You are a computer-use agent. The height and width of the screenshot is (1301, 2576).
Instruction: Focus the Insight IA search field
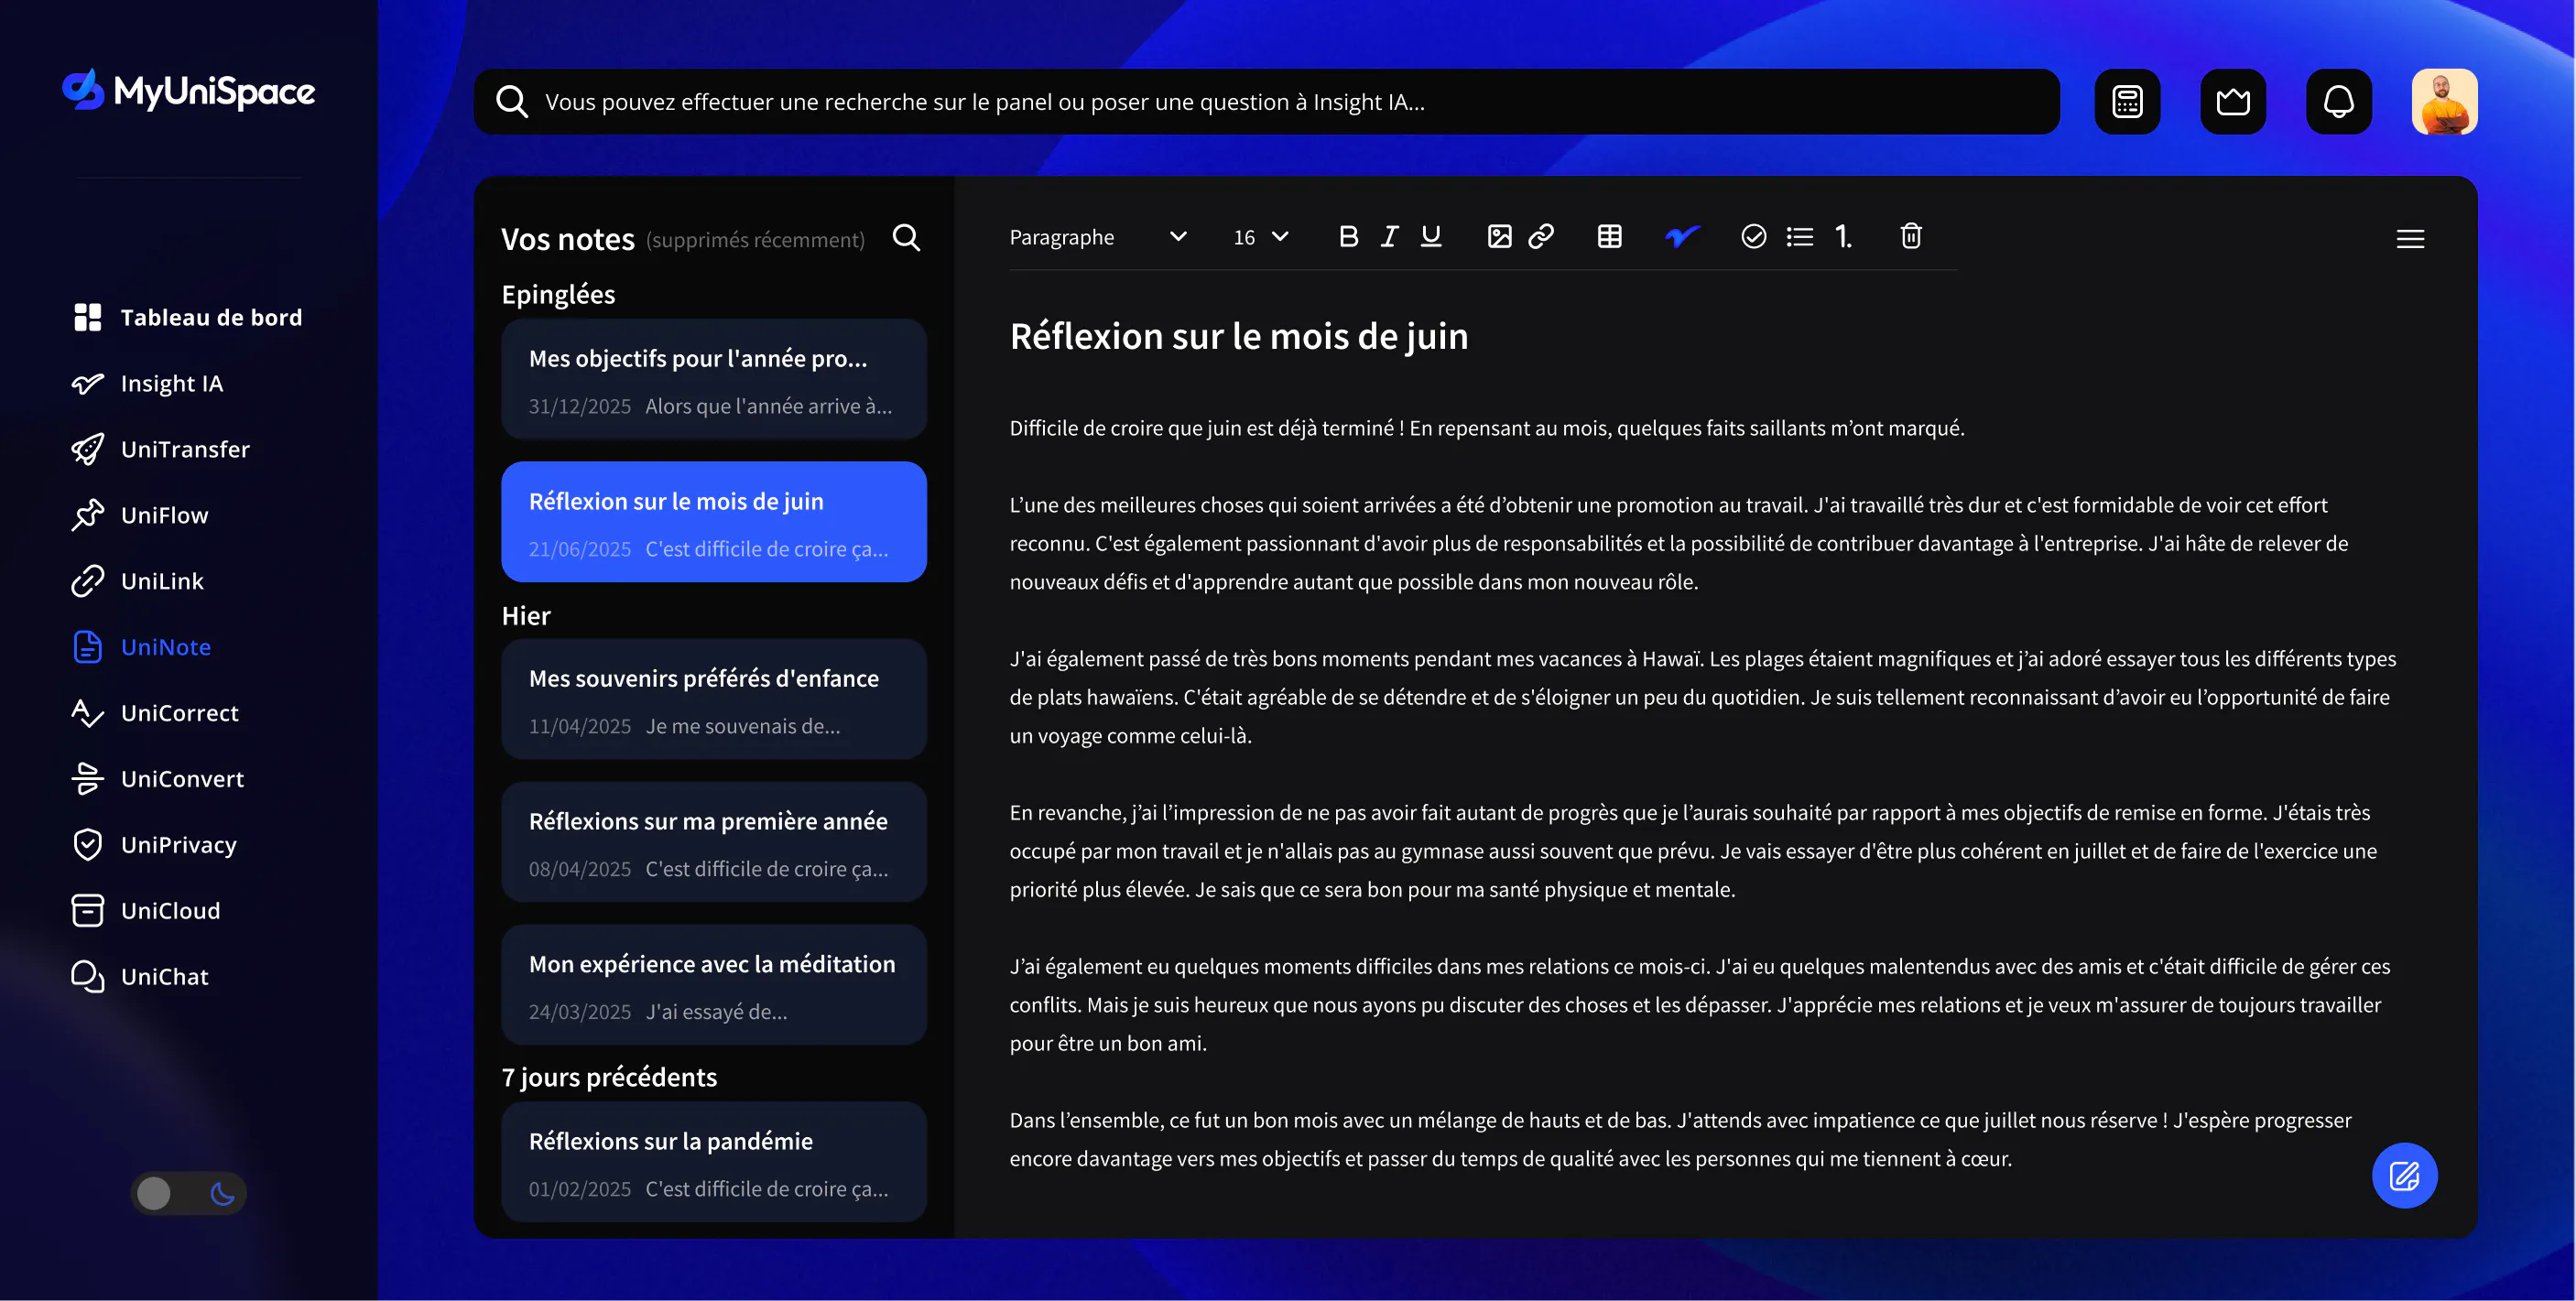(1266, 101)
